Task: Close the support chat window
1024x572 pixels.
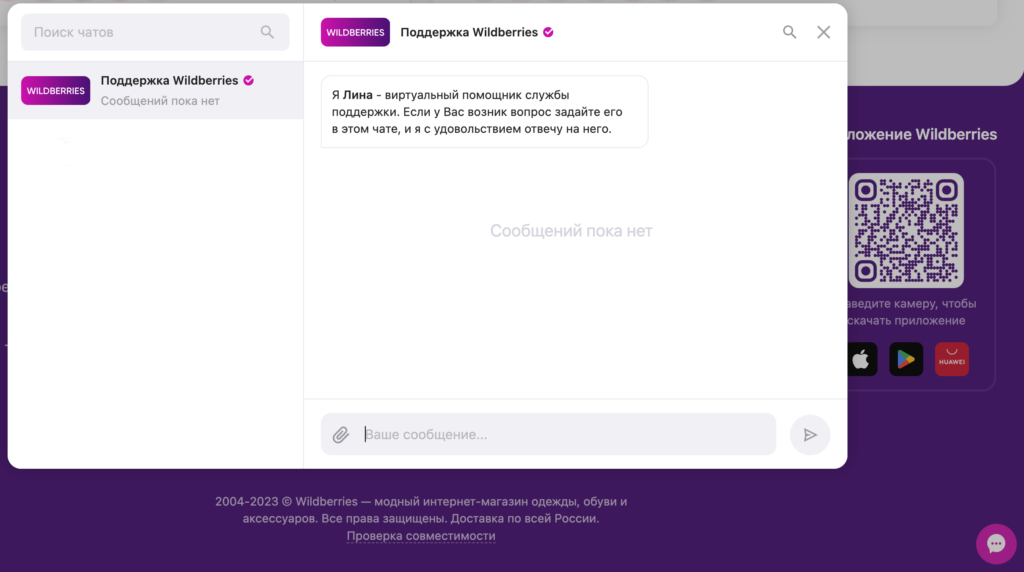Action: pos(824,32)
